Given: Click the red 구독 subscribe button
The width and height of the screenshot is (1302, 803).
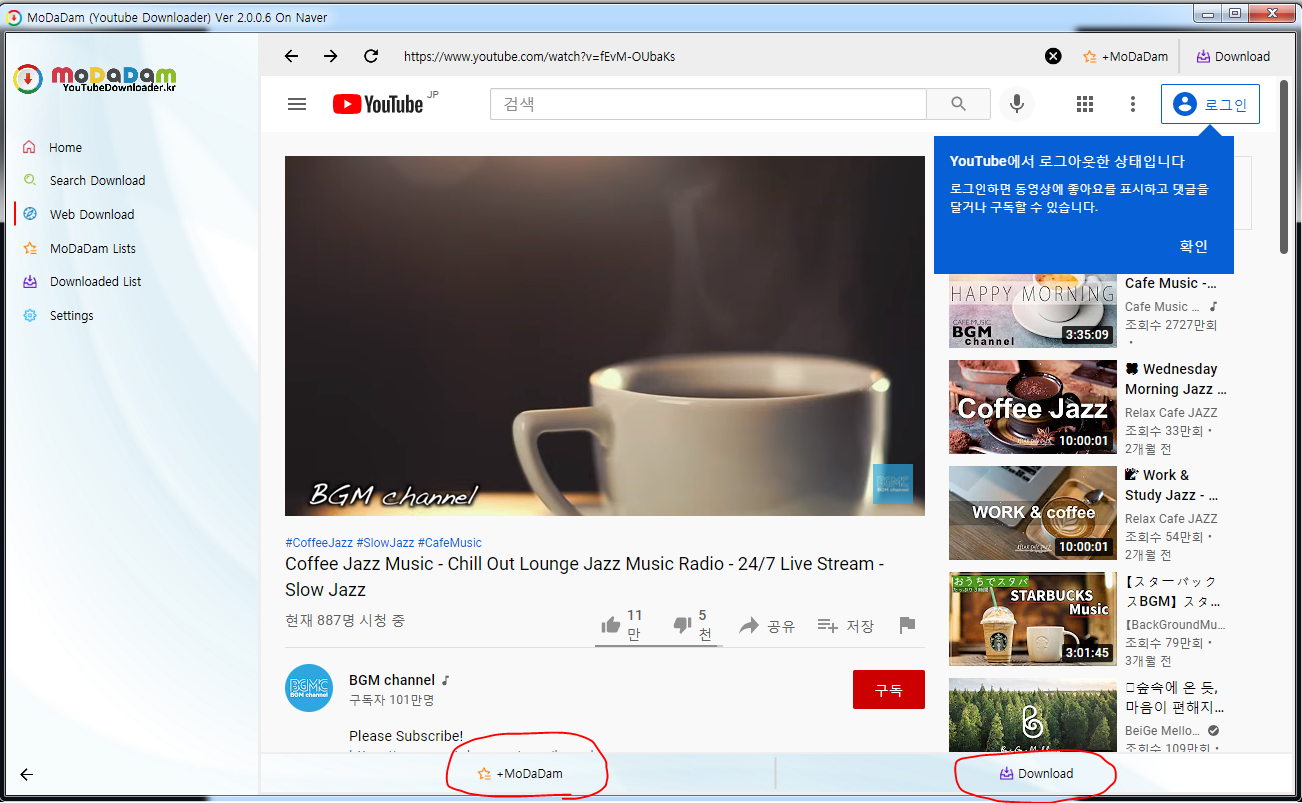Looking at the screenshot, I should point(889,690).
